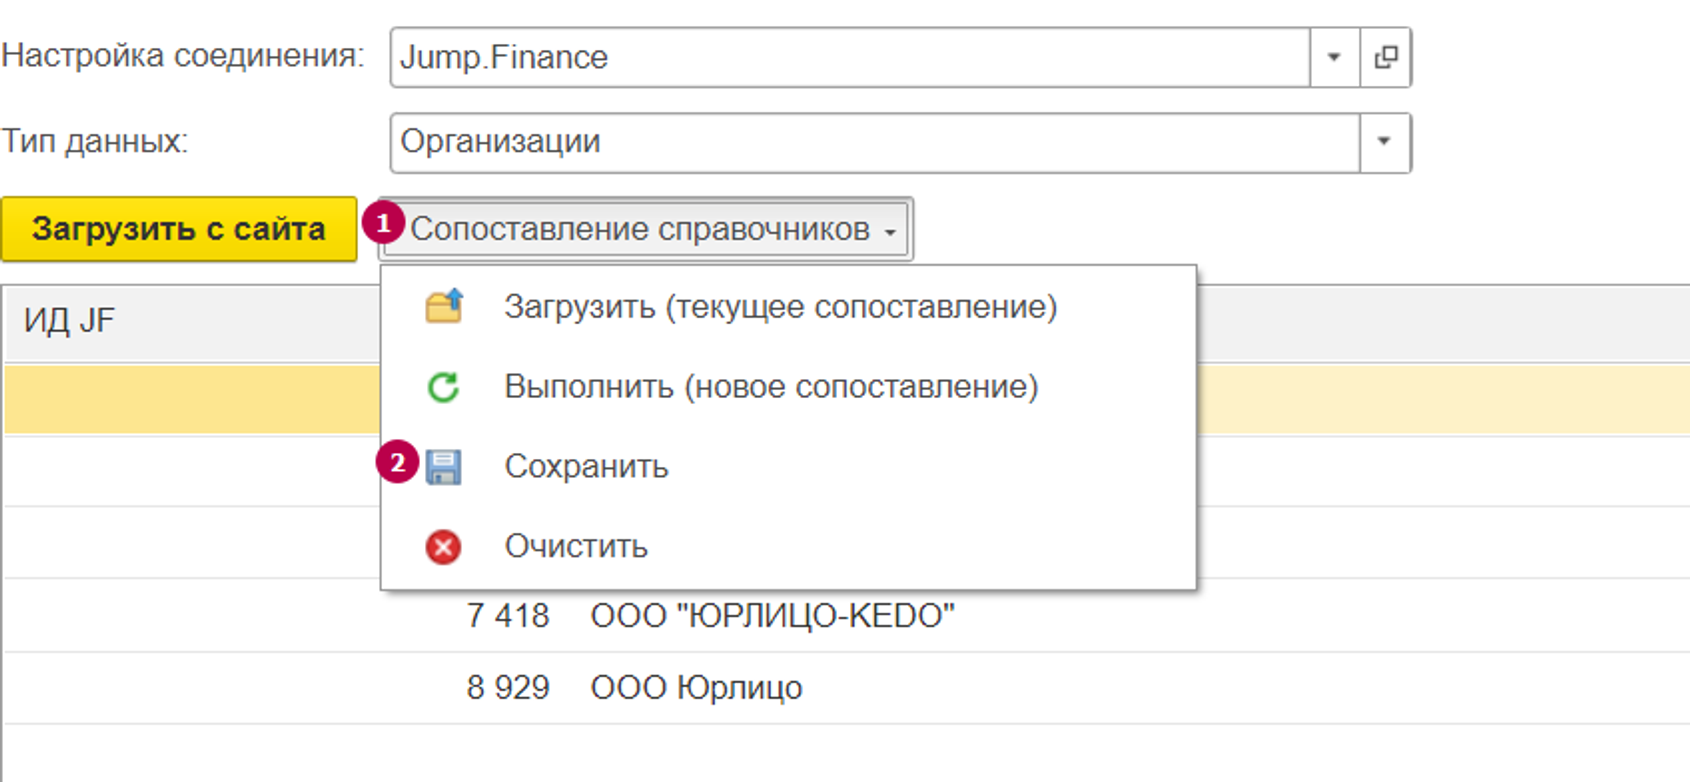Select Загрузить (текущее сопоставление) menu item
The image size is (1690, 782).
point(780,306)
